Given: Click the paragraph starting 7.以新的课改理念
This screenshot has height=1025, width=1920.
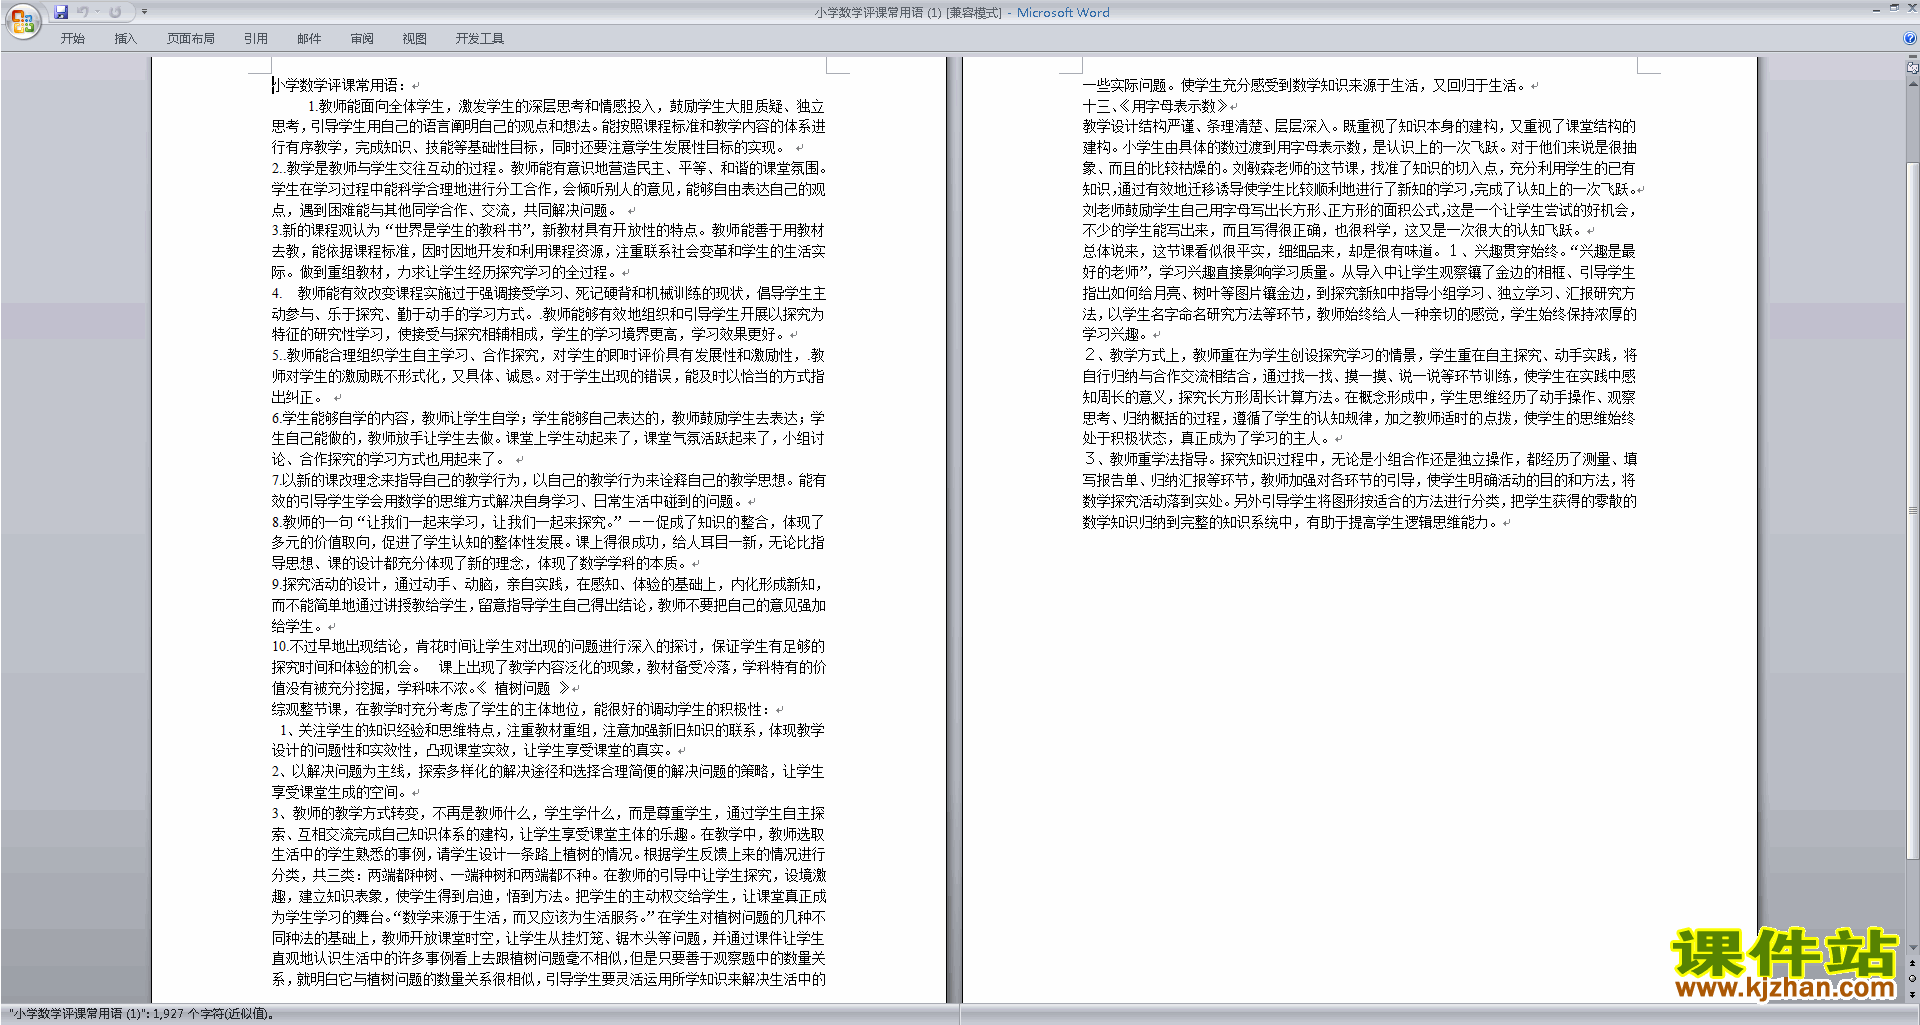Looking at the screenshot, I should (x=549, y=490).
